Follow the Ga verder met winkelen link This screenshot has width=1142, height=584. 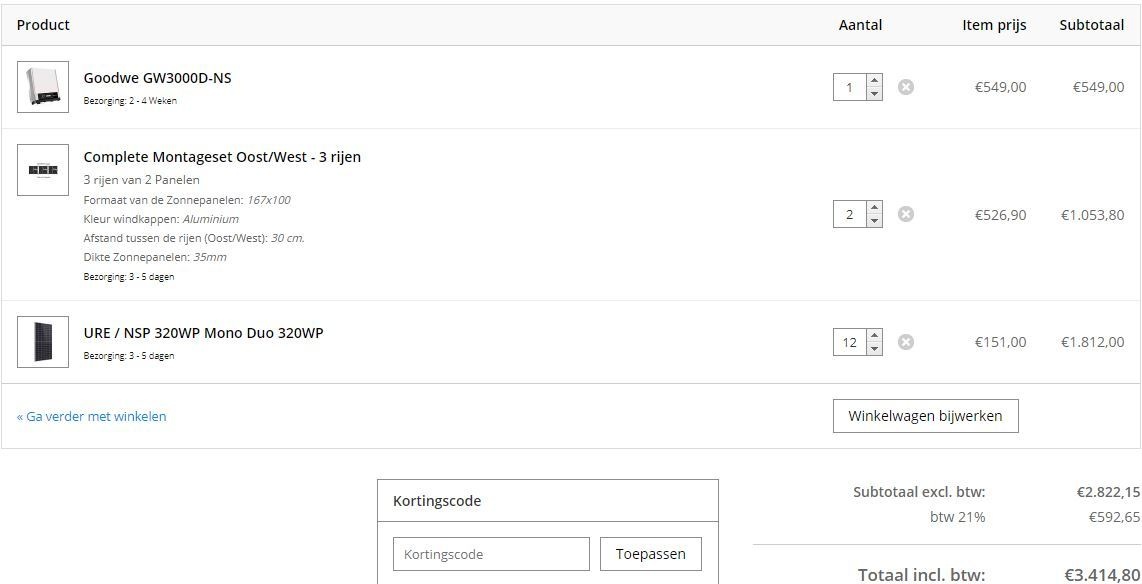point(92,416)
